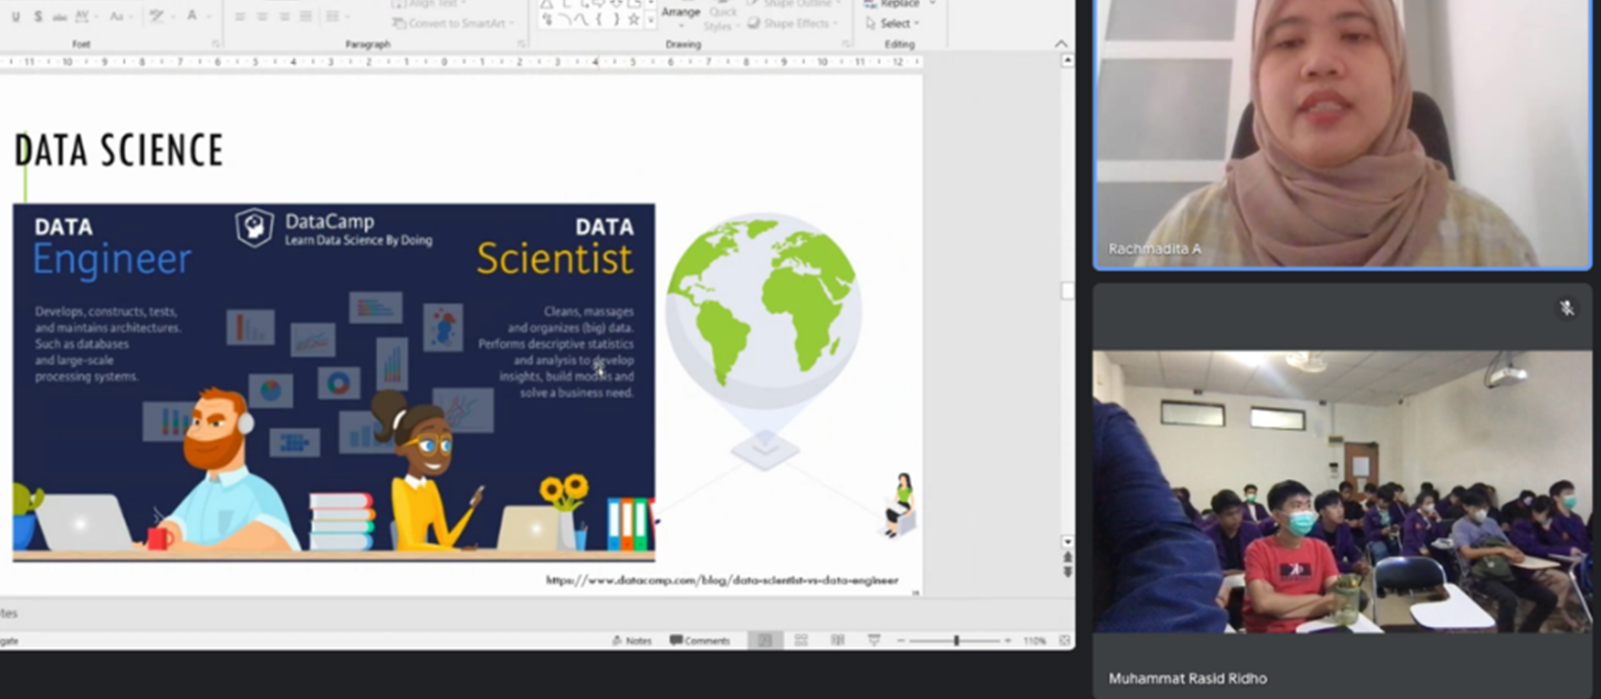Switch to Reading View
Screen dimensions: 1601x699
(837, 640)
